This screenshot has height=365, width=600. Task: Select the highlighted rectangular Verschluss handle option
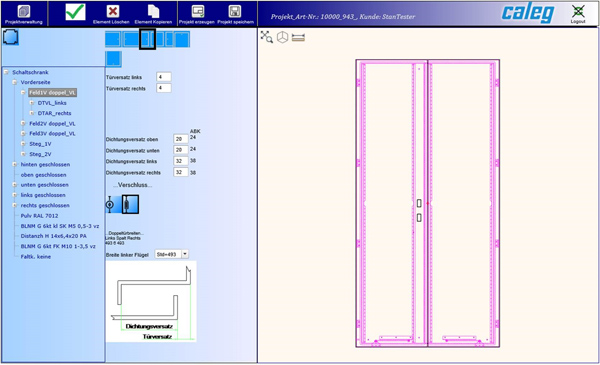[x=130, y=204]
